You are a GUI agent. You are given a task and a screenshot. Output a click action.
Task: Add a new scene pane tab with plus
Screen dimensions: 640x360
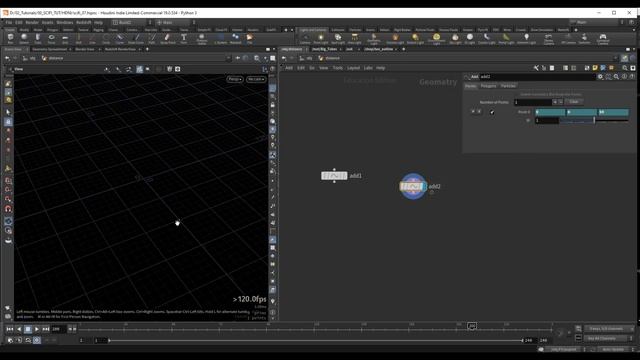(147, 49)
